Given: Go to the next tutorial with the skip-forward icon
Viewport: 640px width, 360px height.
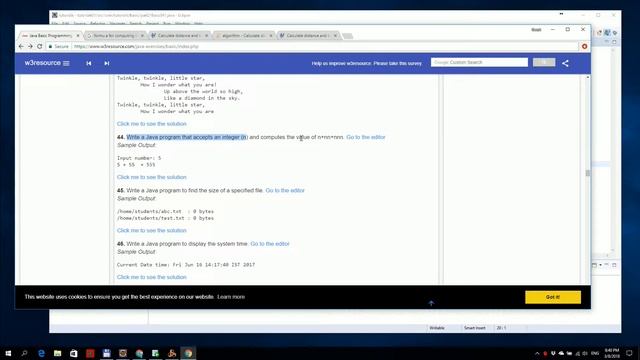Looking at the screenshot, I should click(x=107, y=63).
